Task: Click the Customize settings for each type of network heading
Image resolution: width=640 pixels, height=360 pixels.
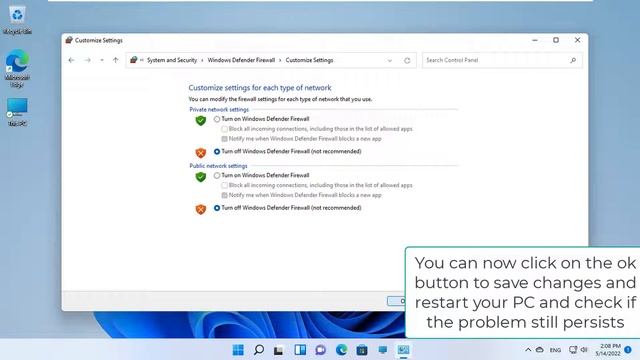Action: coord(260,88)
